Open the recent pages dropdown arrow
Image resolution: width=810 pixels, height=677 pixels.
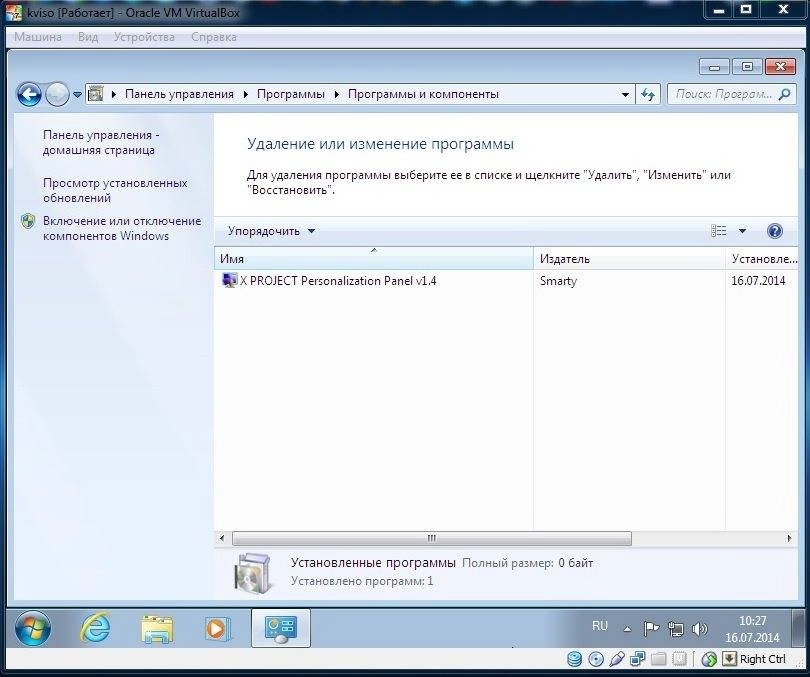click(x=77, y=95)
